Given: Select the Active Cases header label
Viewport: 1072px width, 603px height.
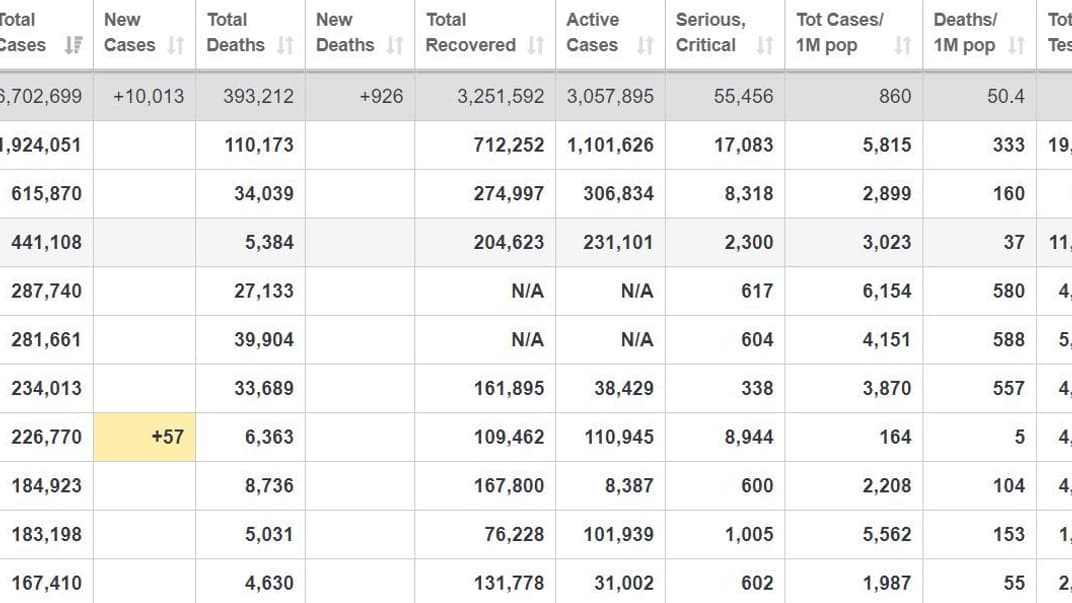Looking at the screenshot, I should click(x=593, y=32).
